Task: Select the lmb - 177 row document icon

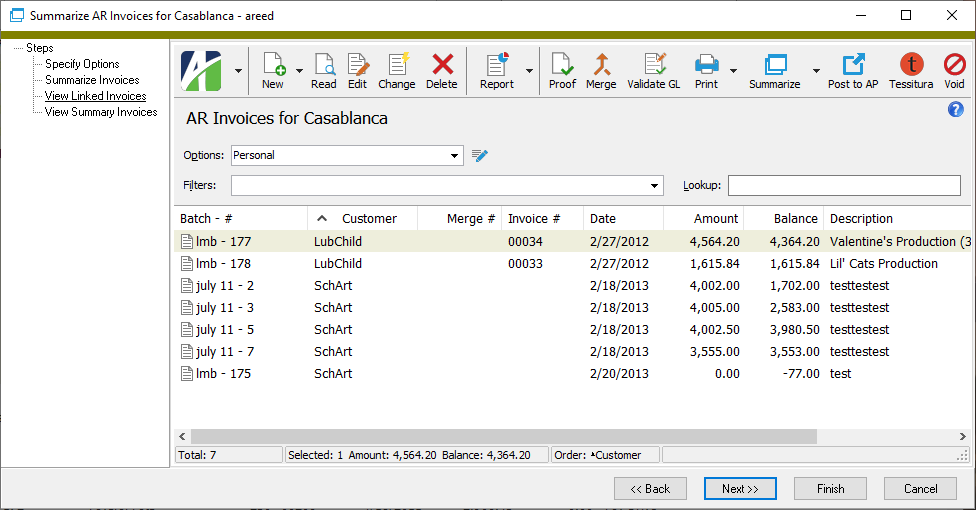Action: coord(187,242)
